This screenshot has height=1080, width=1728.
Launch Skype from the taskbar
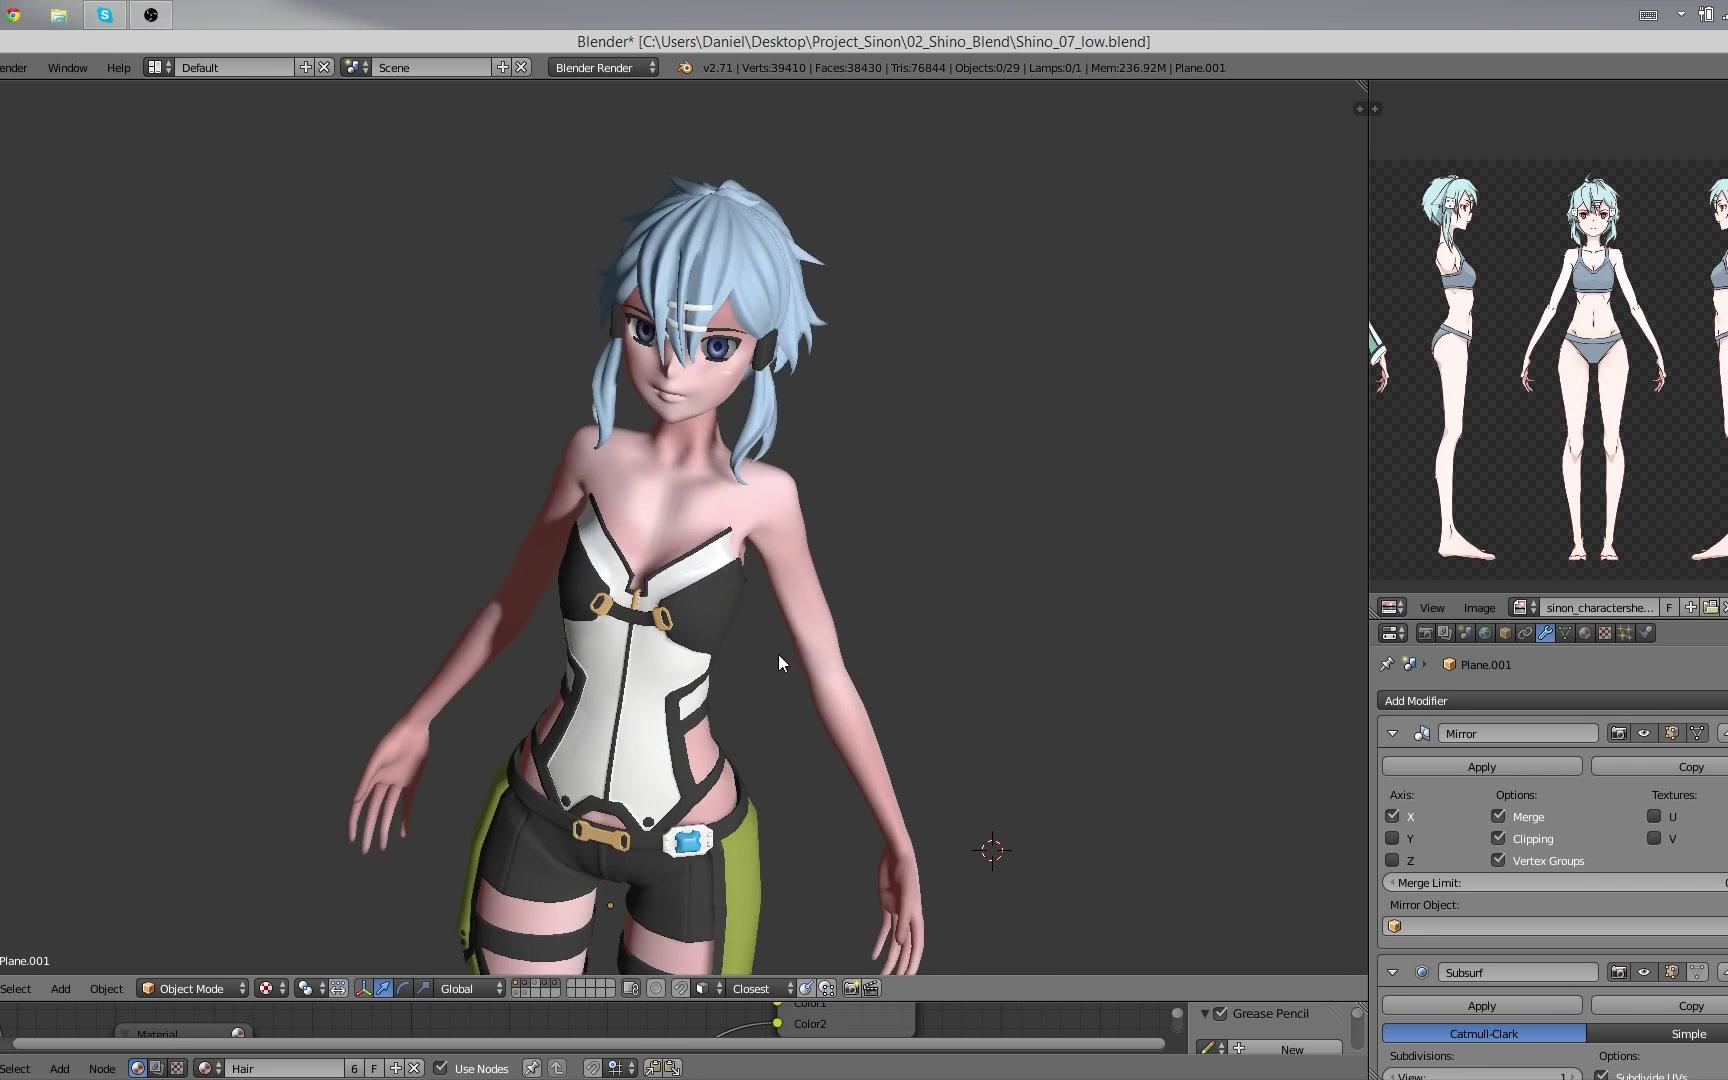click(x=104, y=15)
